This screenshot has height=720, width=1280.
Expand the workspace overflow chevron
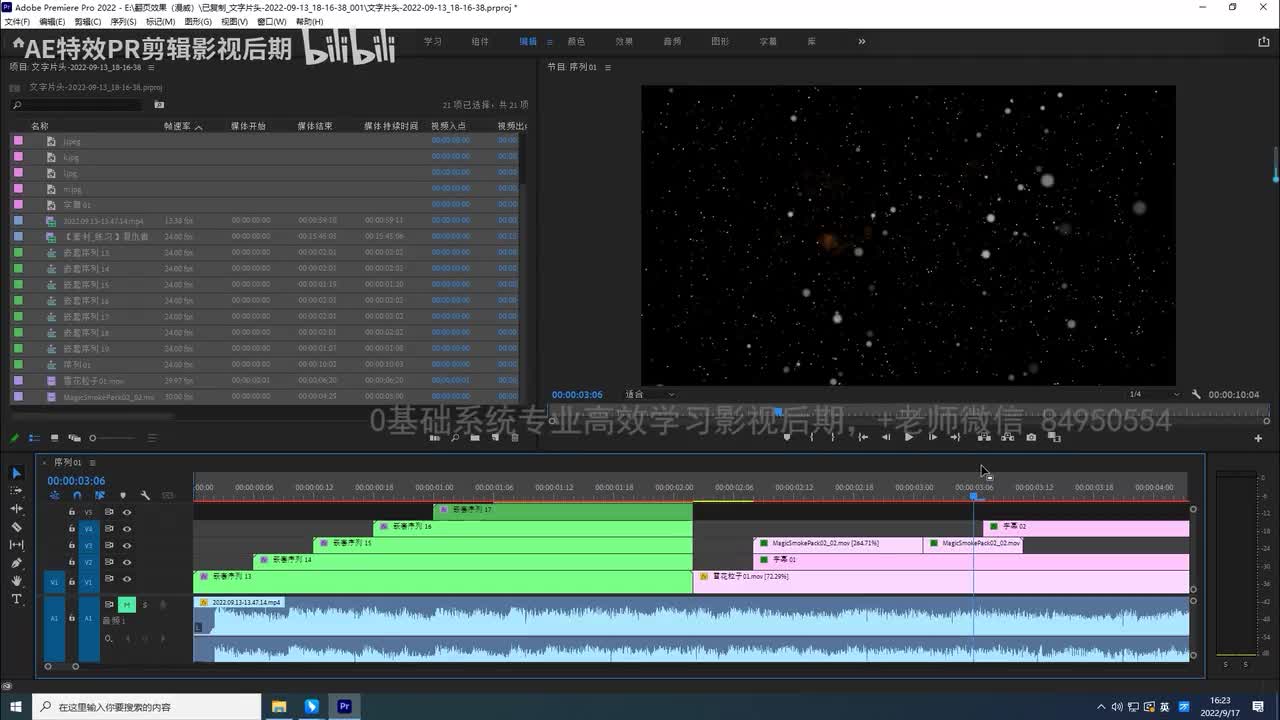pos(861,42)
